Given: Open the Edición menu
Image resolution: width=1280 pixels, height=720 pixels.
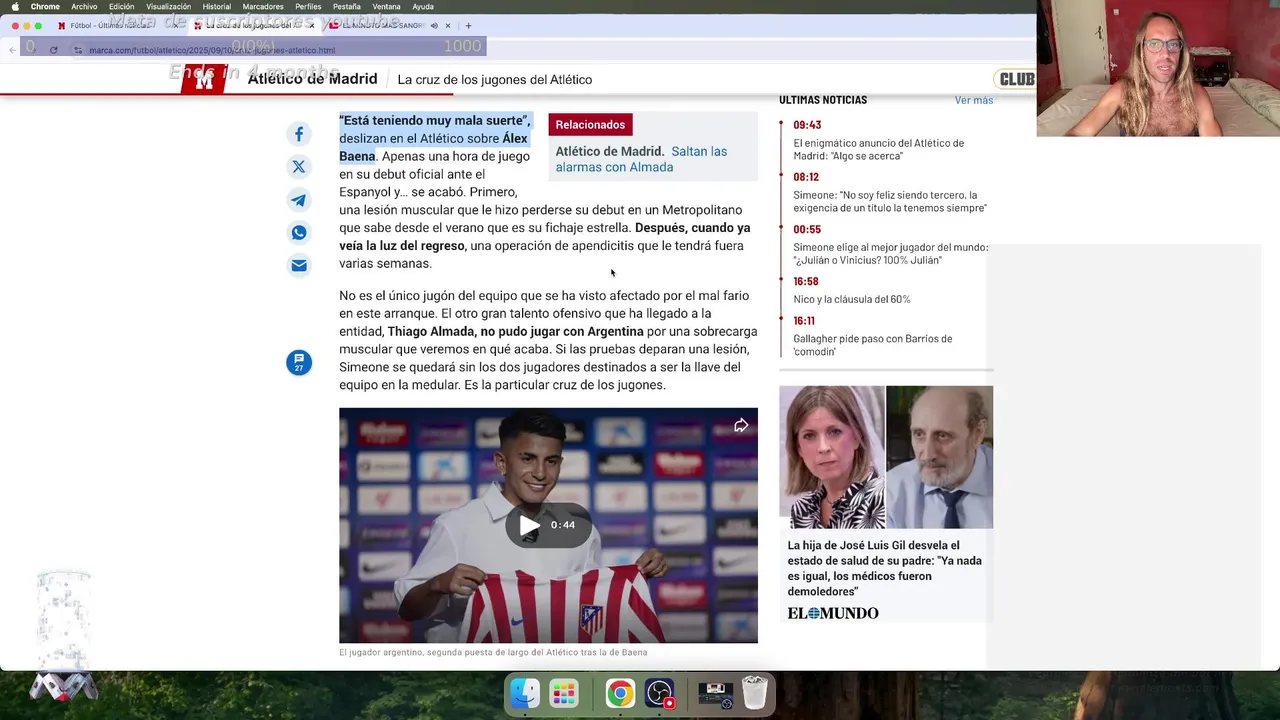Looking at the screenshot, I should (121, 7).
